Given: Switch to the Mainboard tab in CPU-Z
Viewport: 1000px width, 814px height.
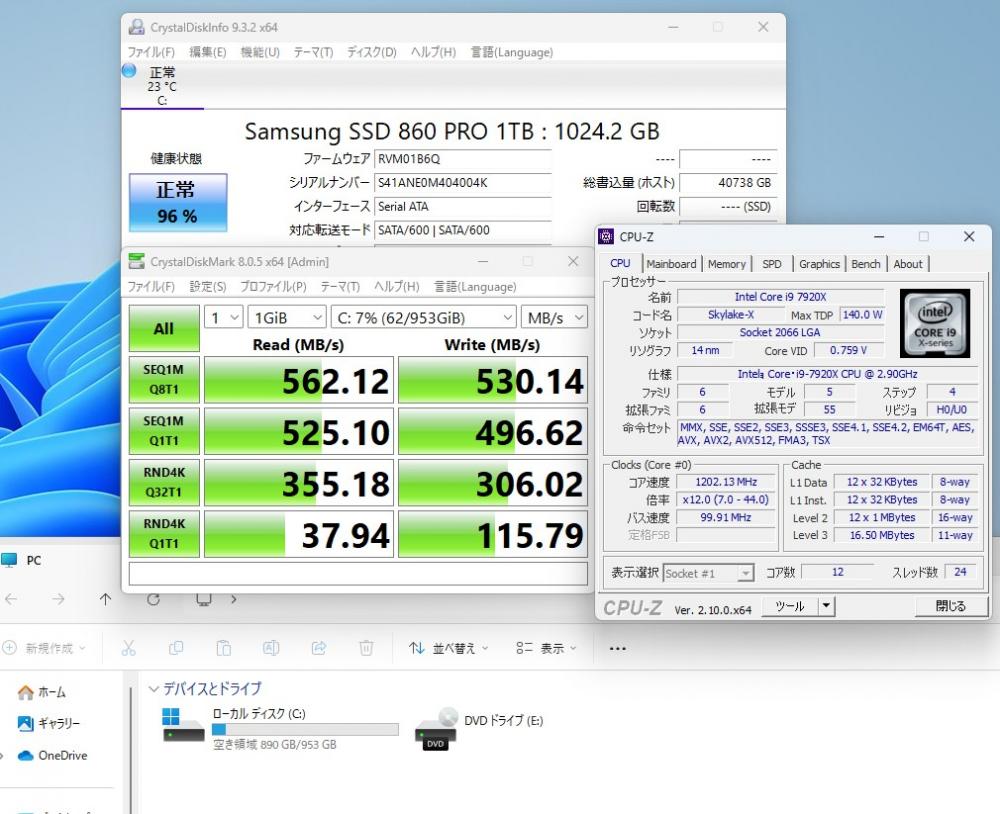Looking at the screenshot, I should click(671, 264).
